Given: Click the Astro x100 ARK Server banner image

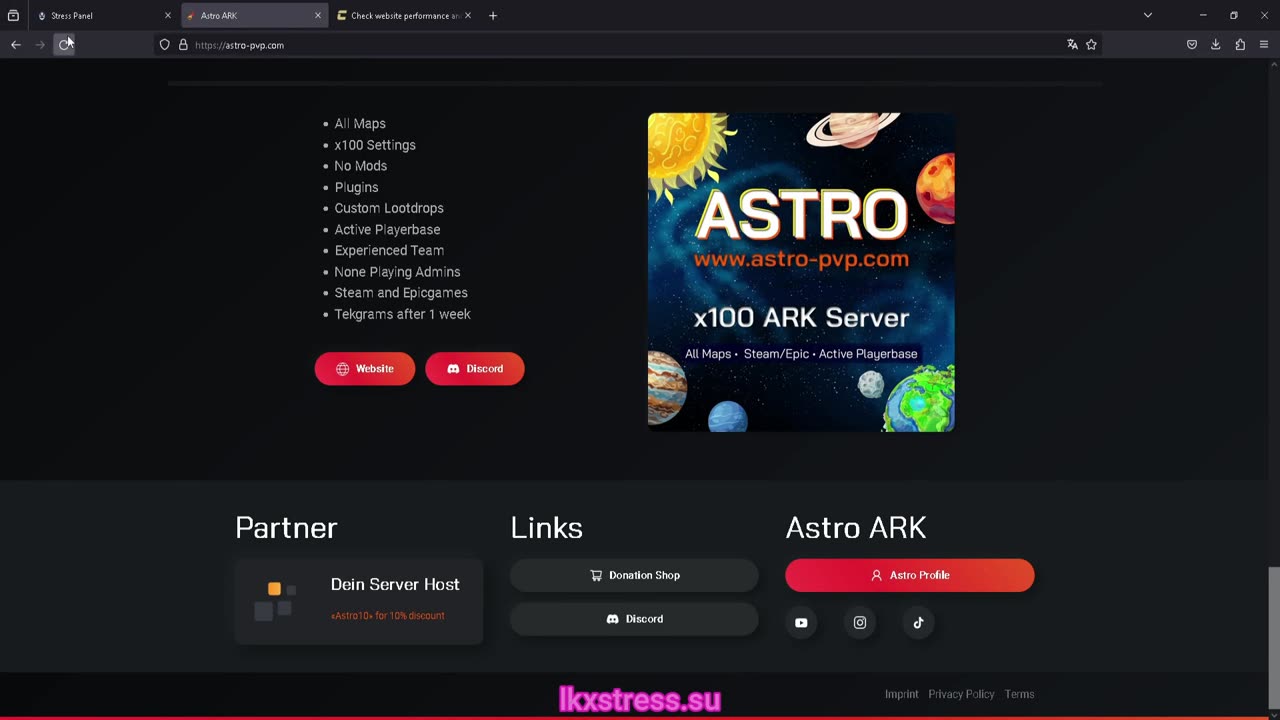Looking at the screenshot, I should 801,272.
